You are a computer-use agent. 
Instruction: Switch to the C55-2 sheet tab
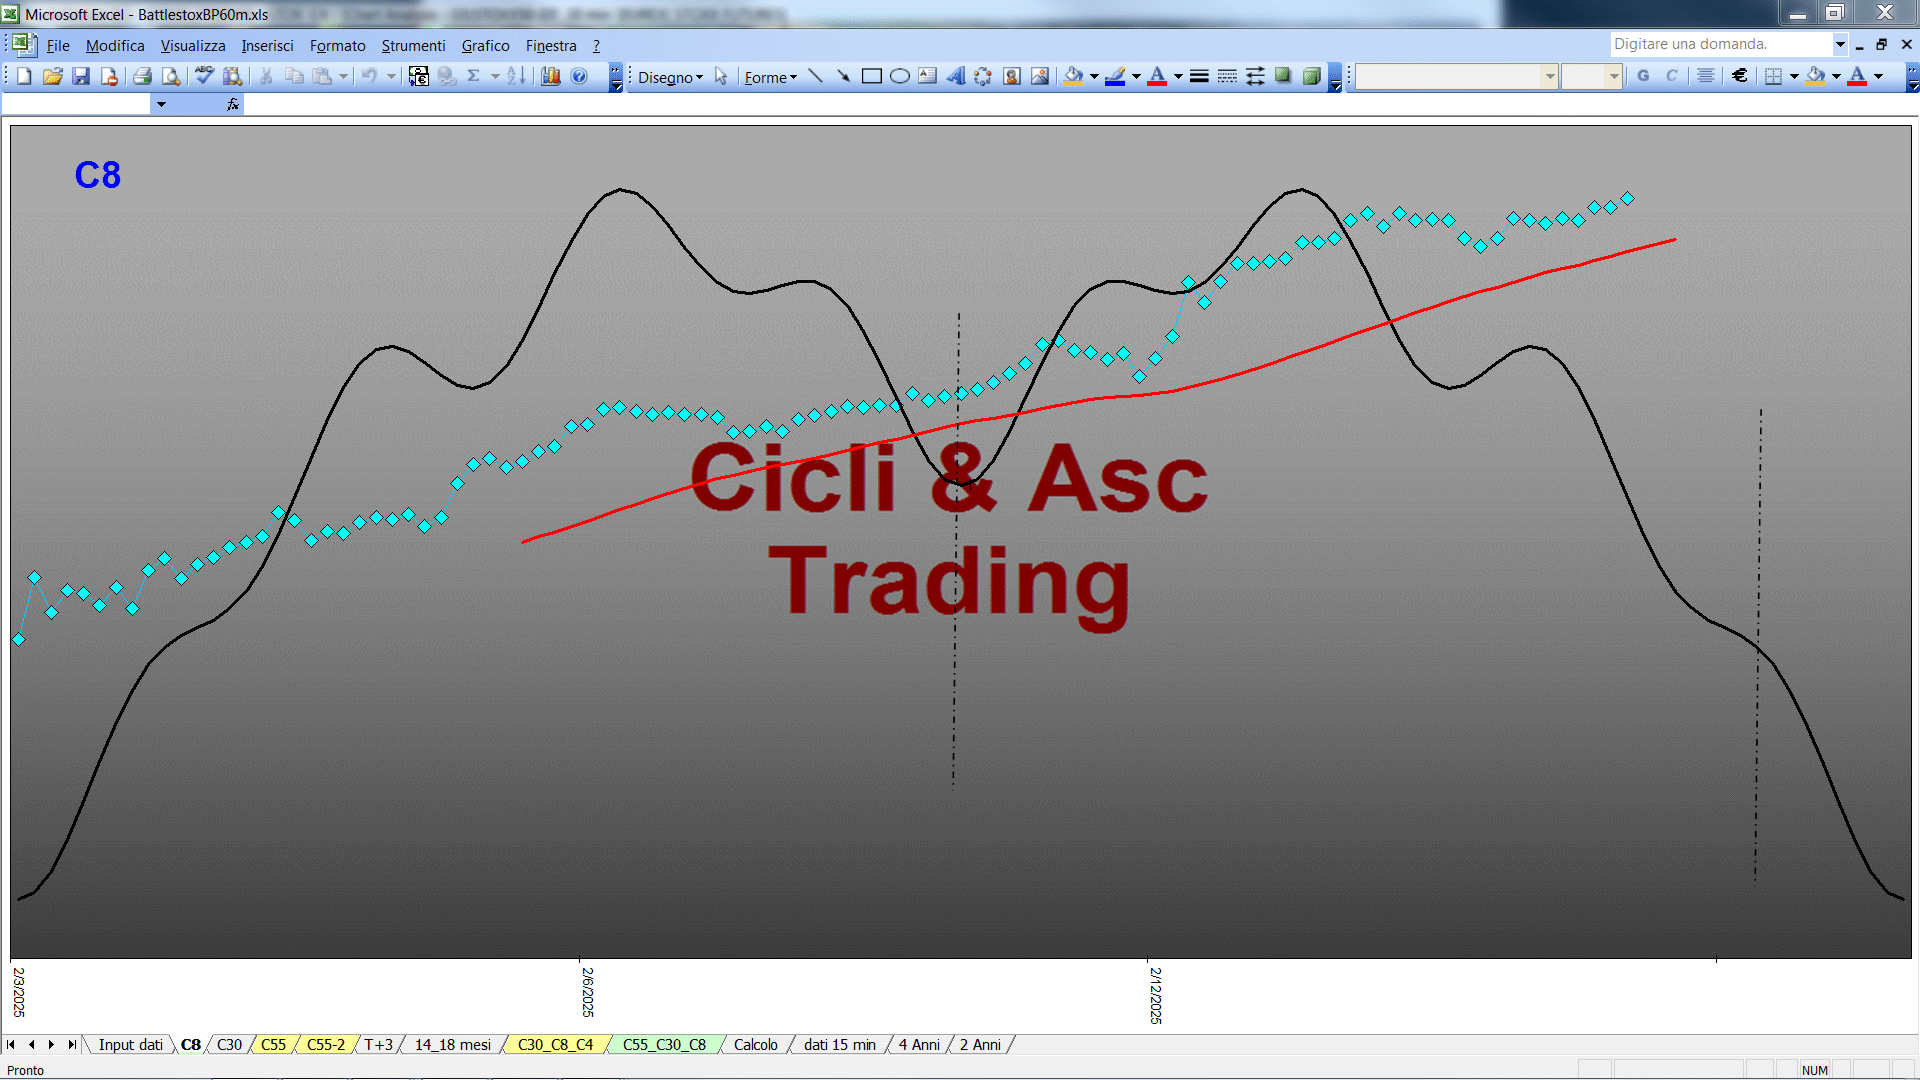coord(325,1044)
